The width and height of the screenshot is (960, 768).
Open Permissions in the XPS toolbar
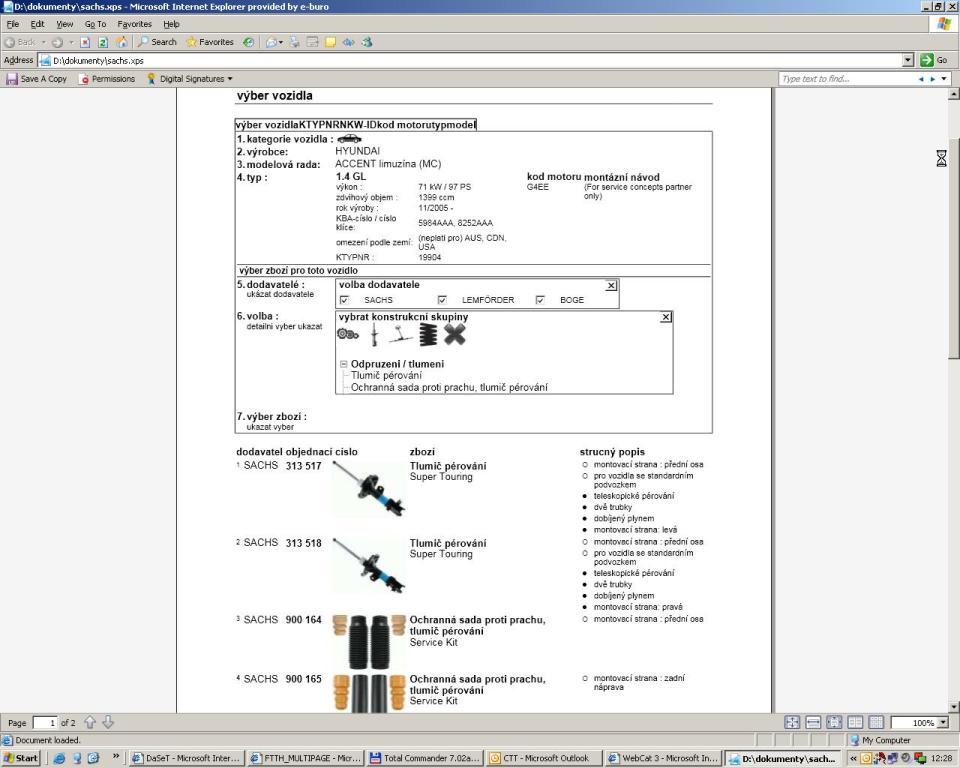coord(107,79)
